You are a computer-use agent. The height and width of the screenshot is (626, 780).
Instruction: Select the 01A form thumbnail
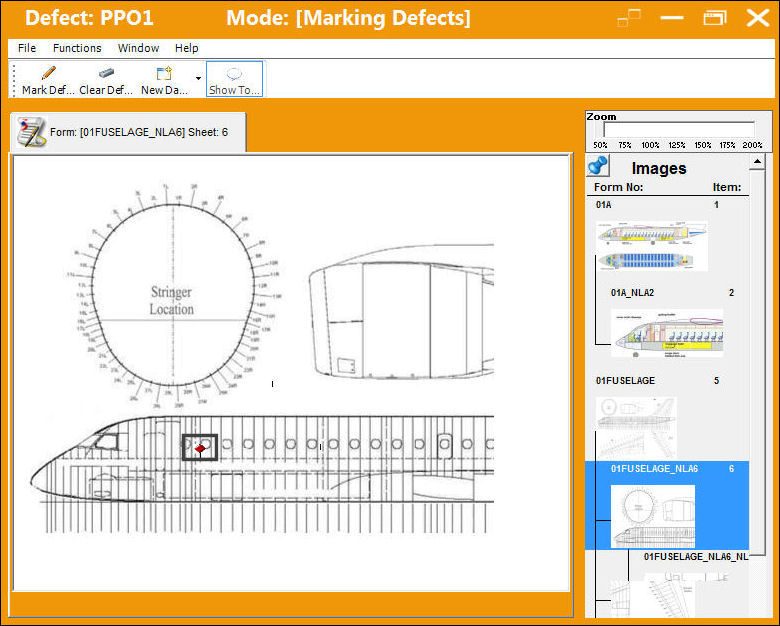pos(652,246)
